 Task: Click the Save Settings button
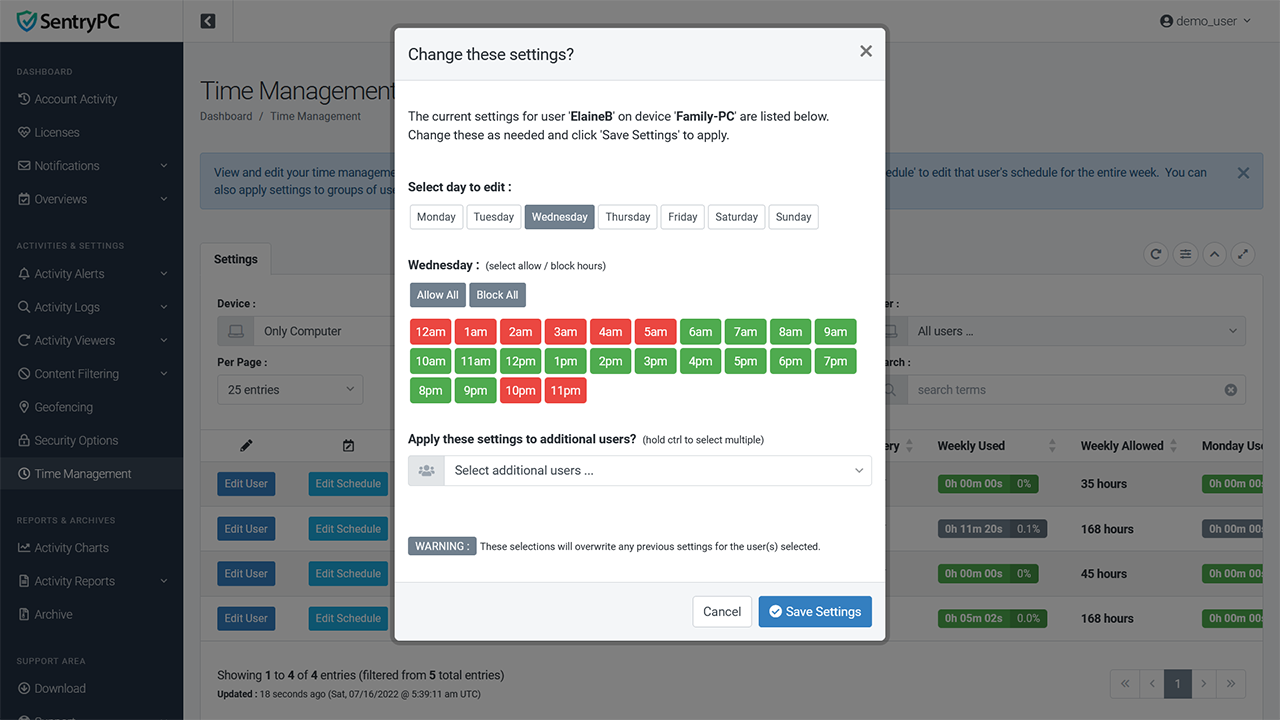click(x=815, y=612)
